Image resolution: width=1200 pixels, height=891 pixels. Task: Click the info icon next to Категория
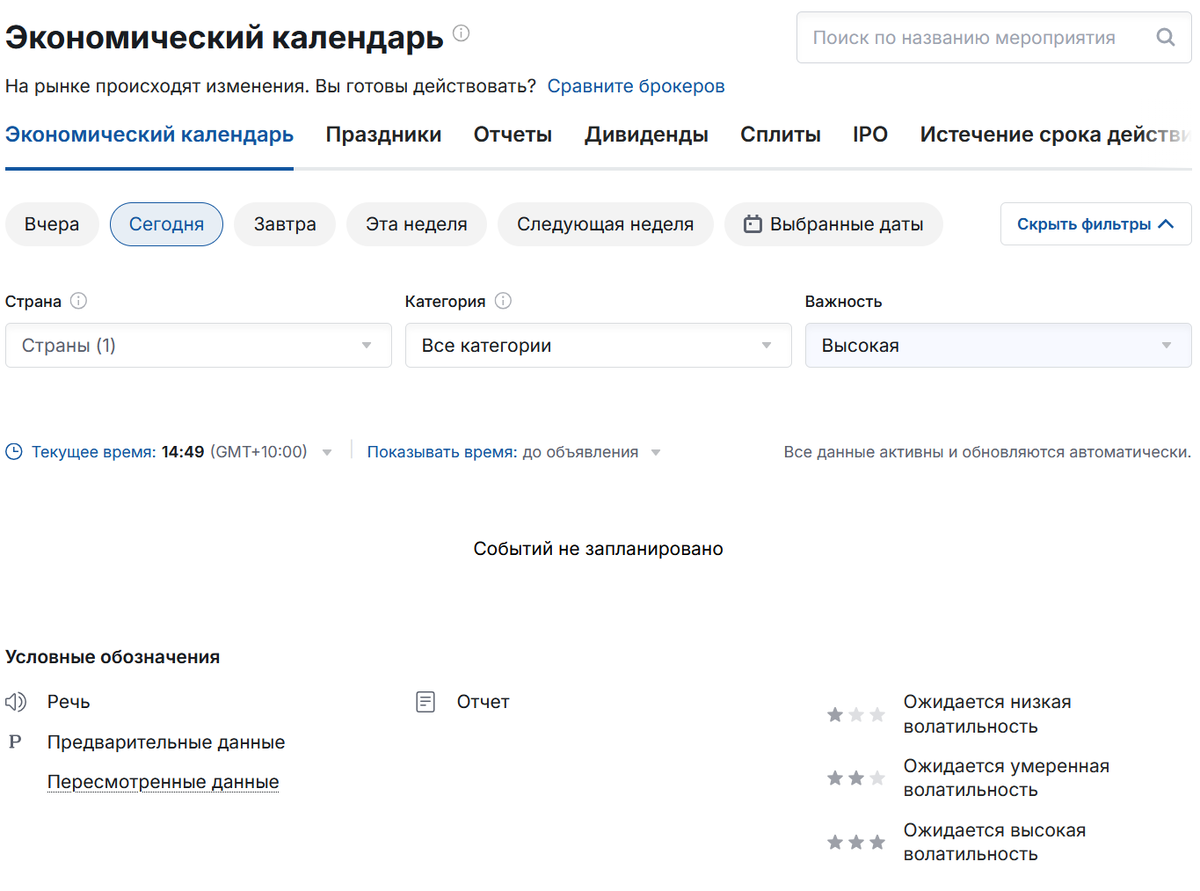pyautogui.click(x=504, y=300)
